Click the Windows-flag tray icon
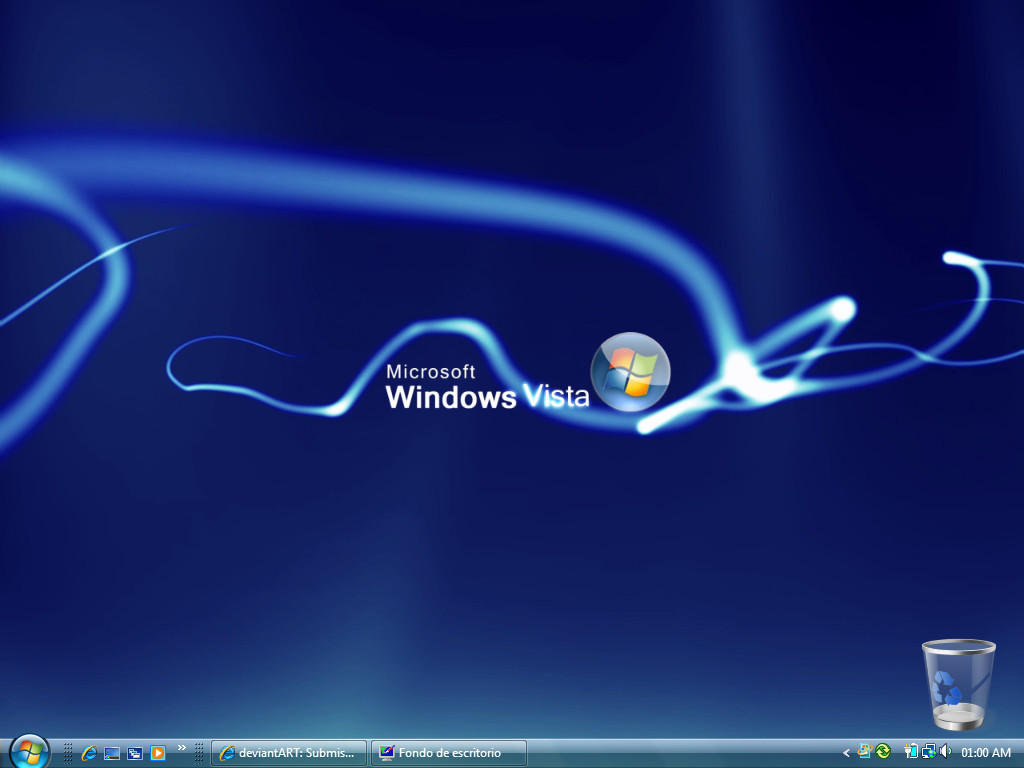The height and width of the screenshot is (768, 1024). click(865, 752)
